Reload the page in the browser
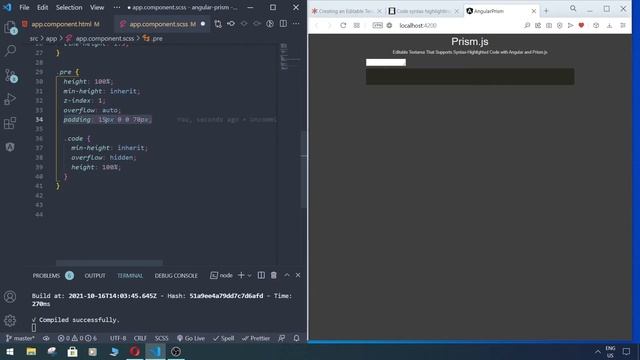Viewport: 640px width, 360px height. coord(343,25)
